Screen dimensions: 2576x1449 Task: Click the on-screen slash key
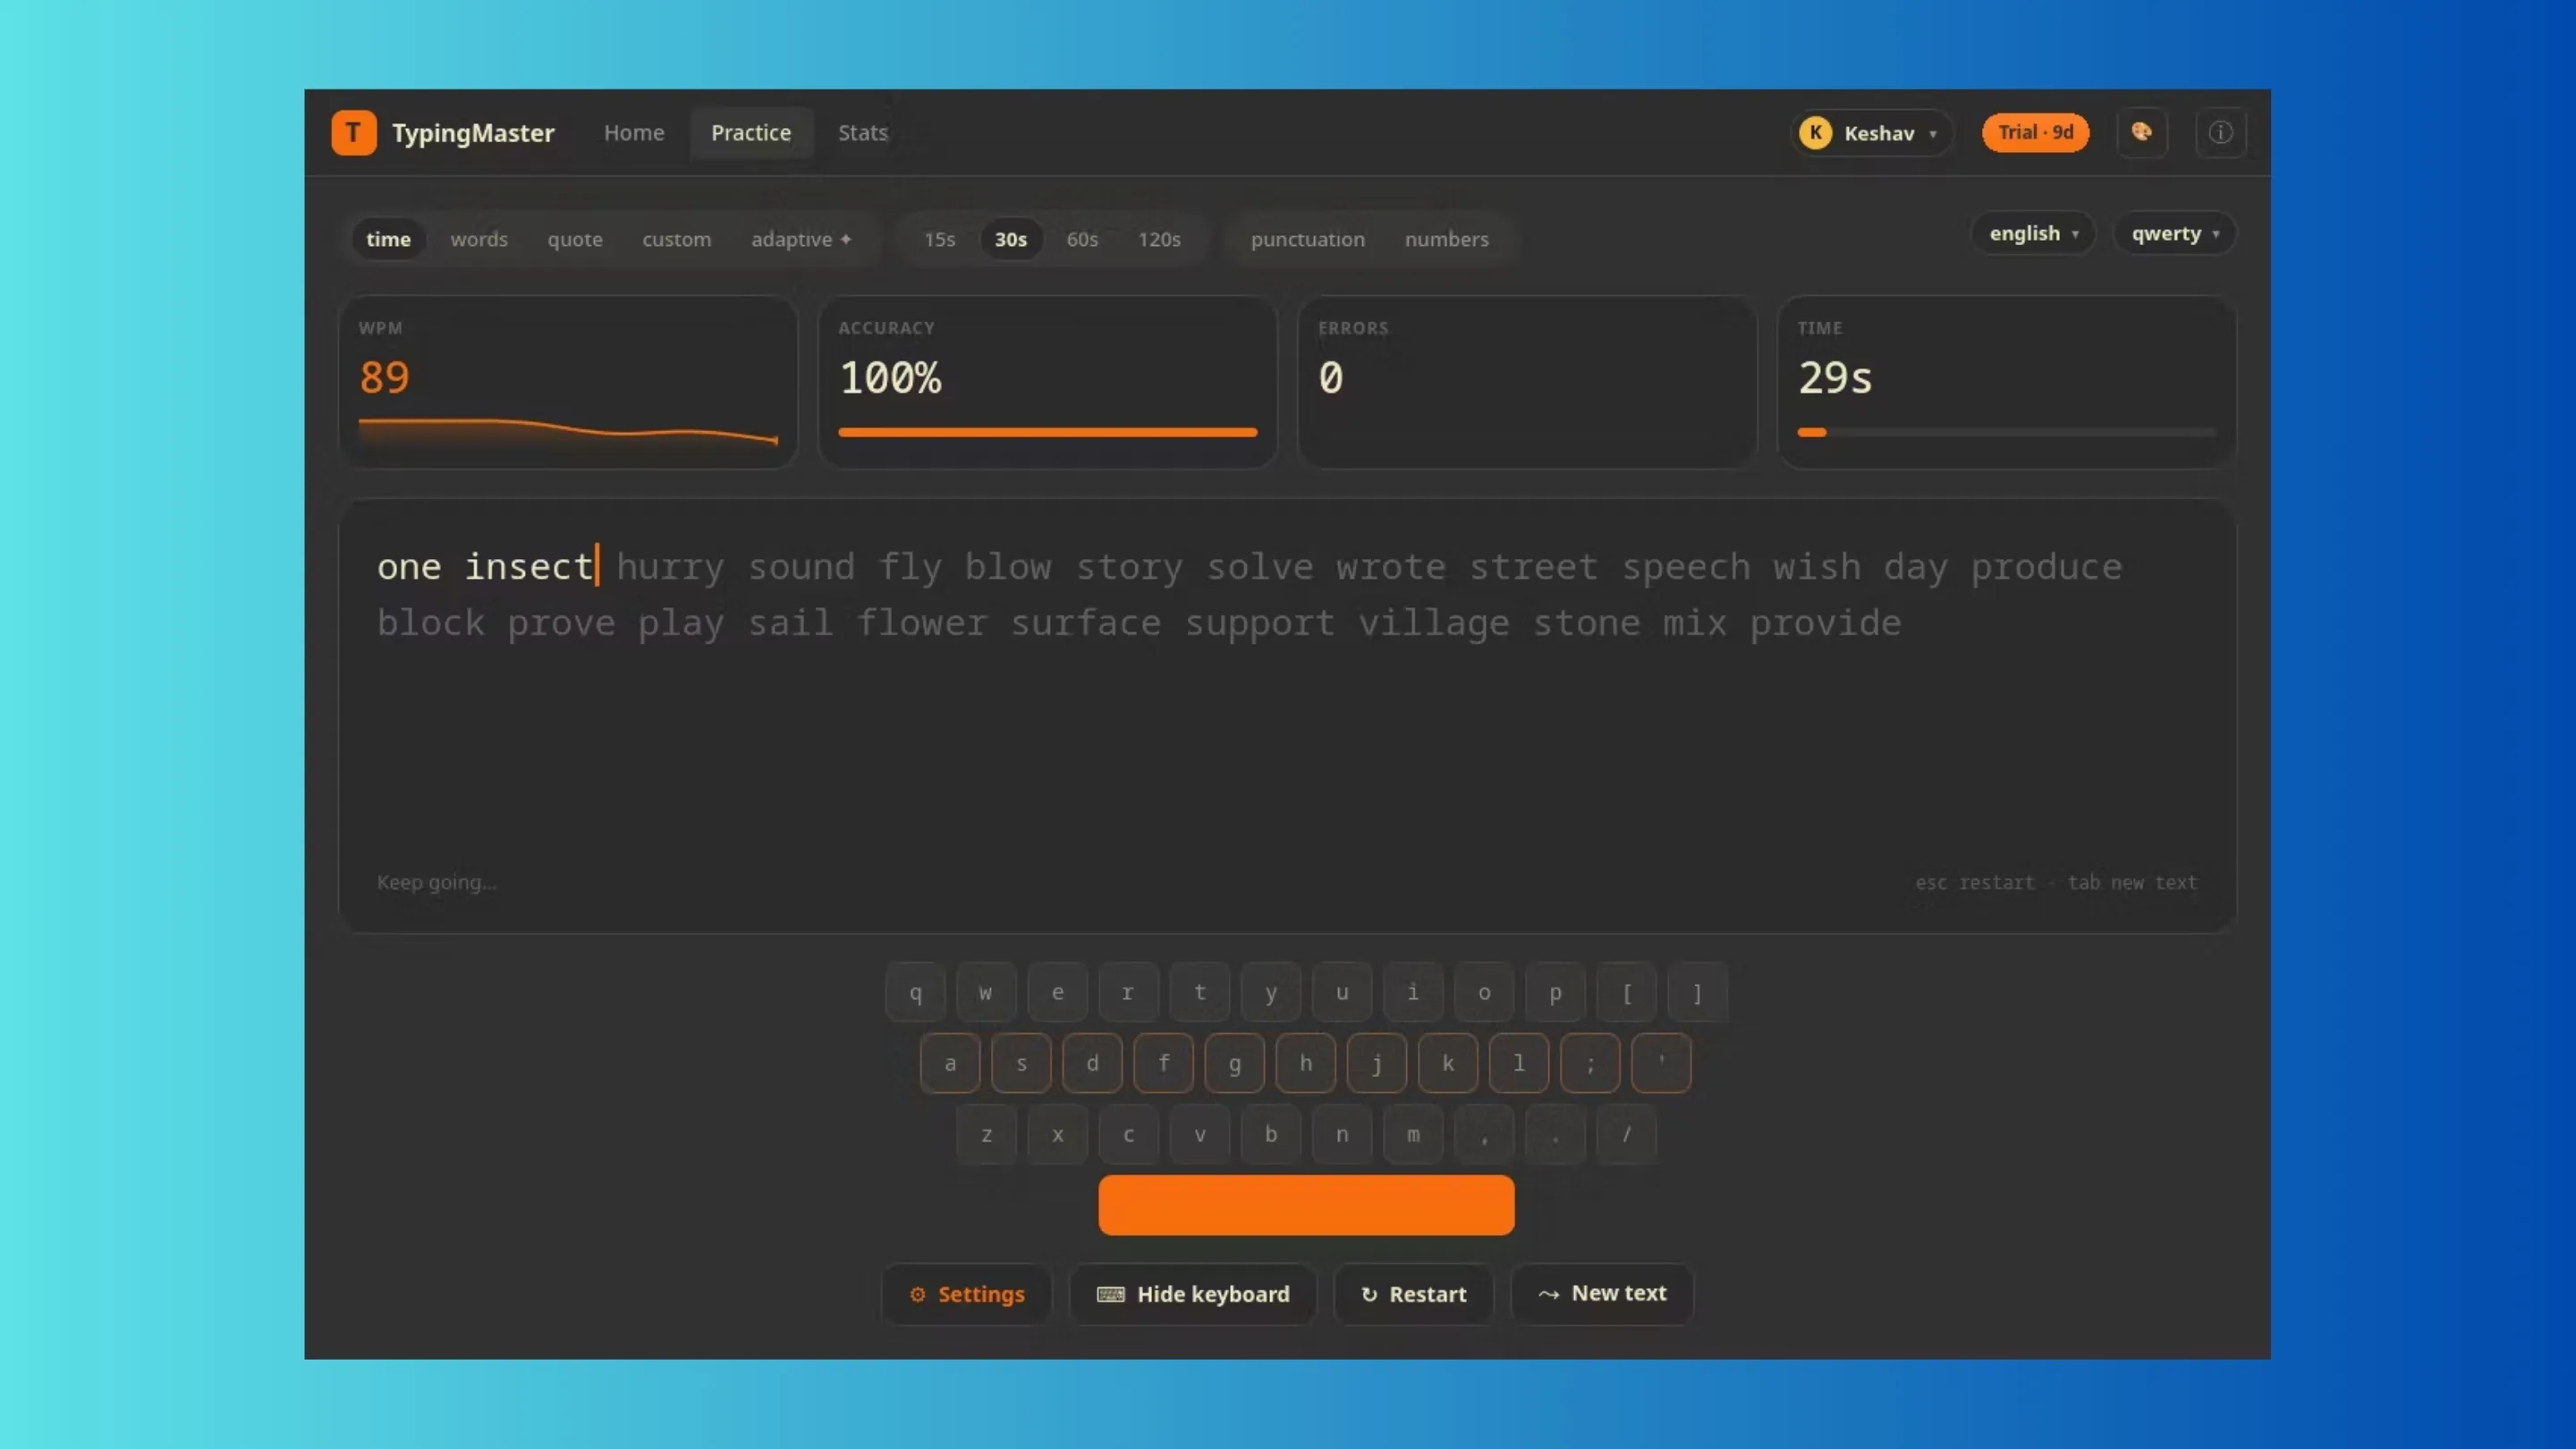pyautogui.click(x=1626, y=1134)
